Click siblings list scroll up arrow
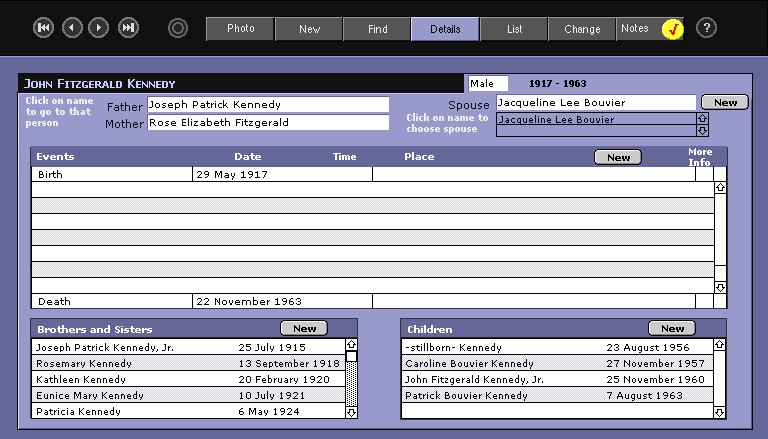 [351, 344]
